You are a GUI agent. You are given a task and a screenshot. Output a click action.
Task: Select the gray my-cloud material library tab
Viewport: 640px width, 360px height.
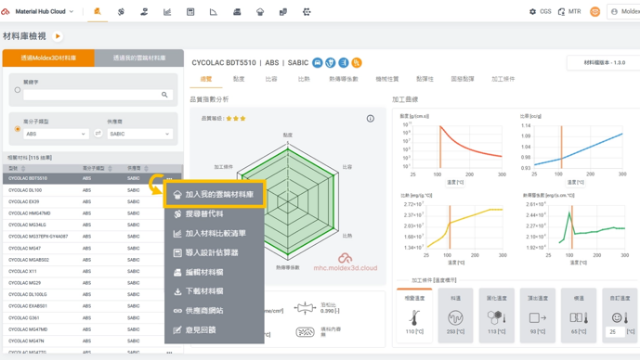[x=139, y=58]
